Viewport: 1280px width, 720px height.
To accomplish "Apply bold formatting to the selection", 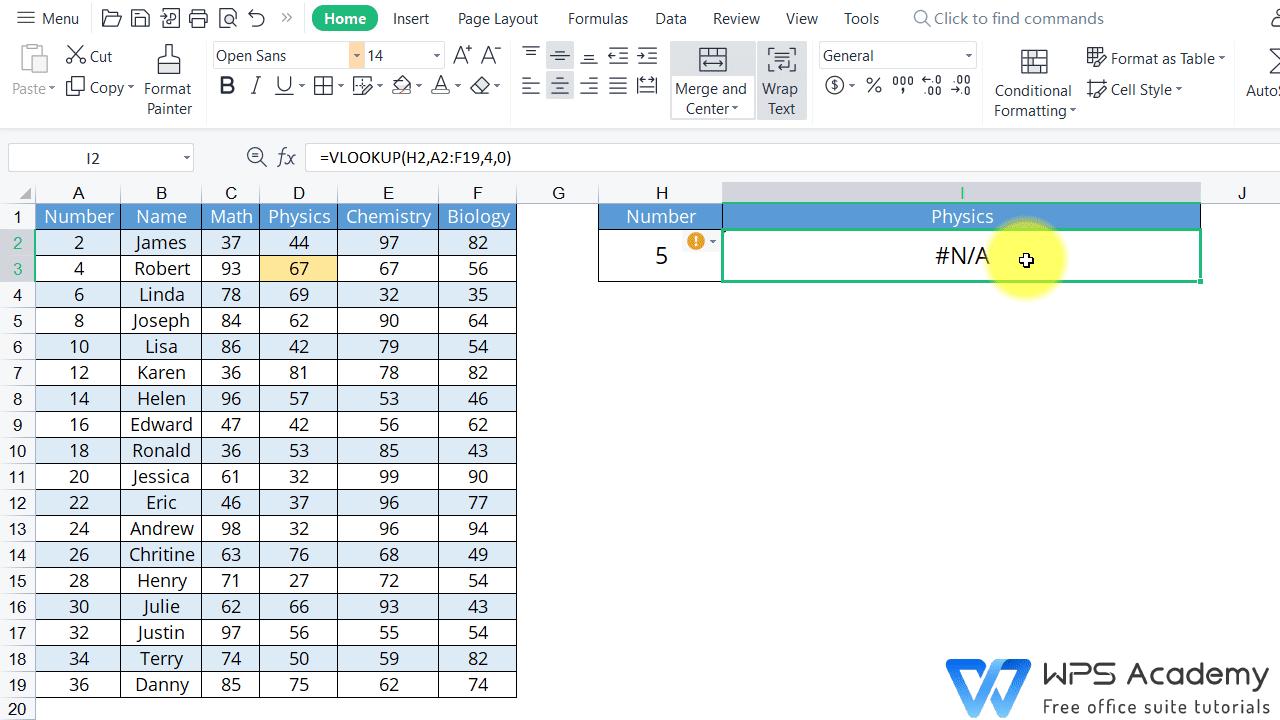I will coord(226,86).
